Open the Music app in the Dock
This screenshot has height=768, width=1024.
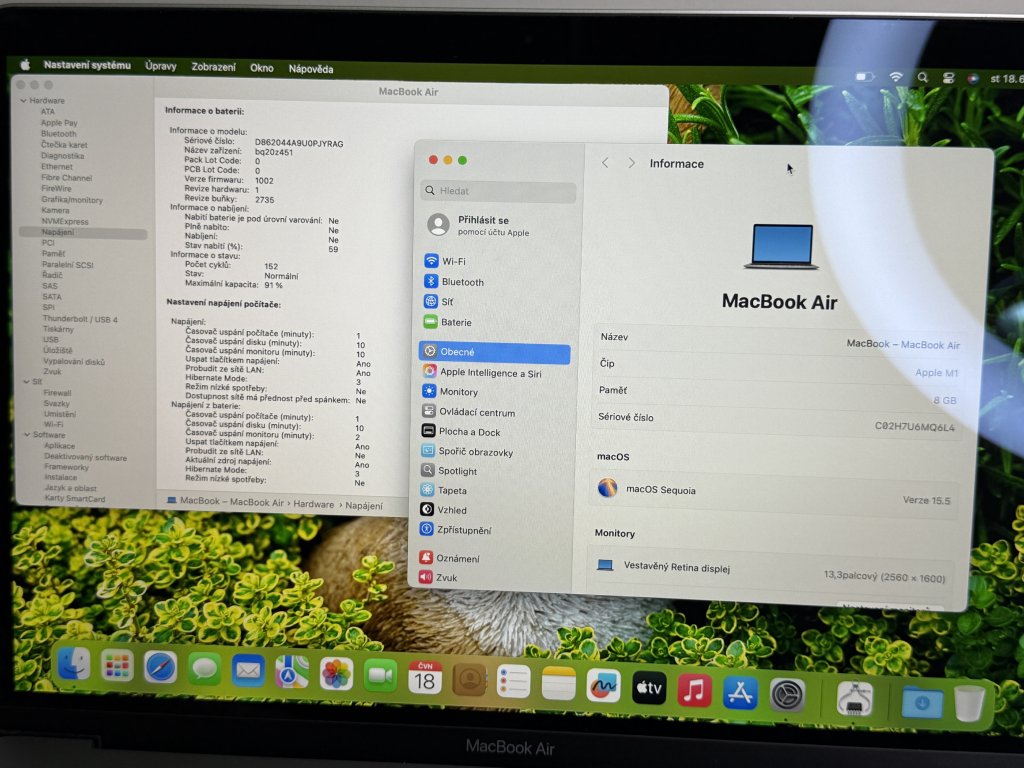[694, 690]
